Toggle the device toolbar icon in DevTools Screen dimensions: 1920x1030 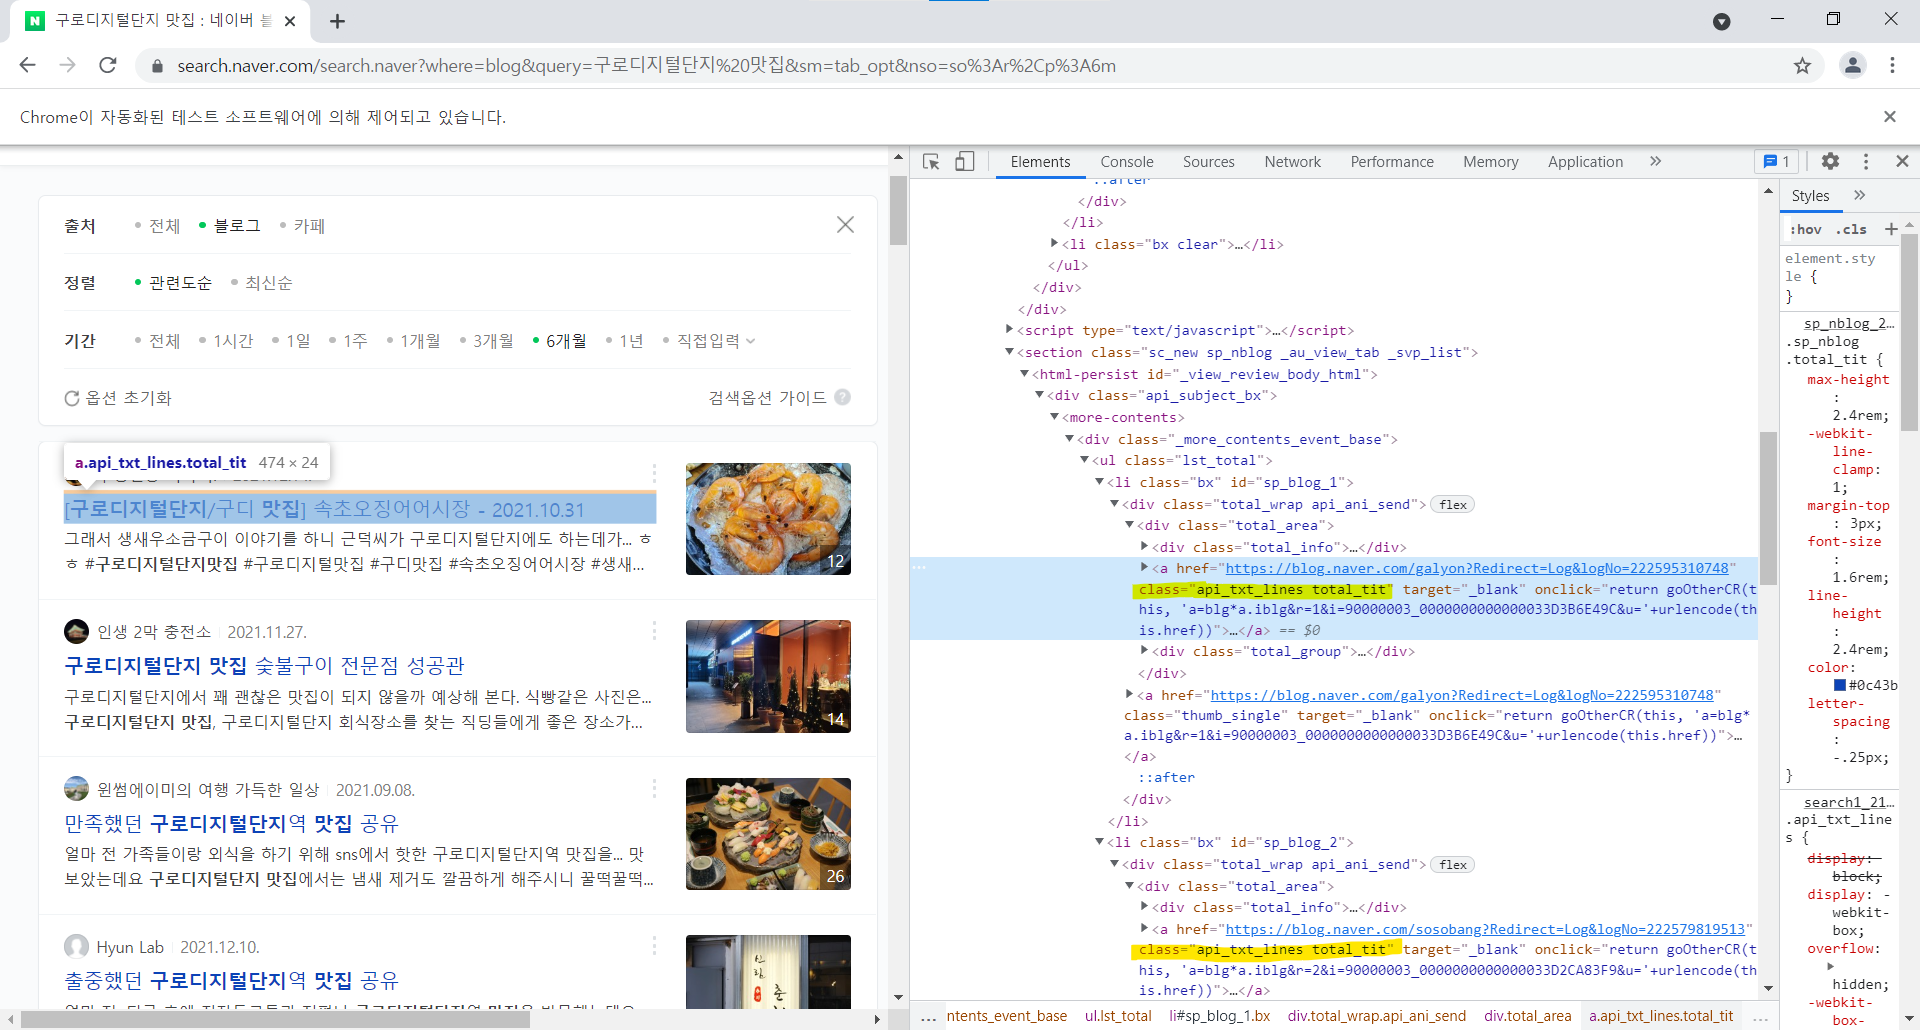click(x=964, y=162)
